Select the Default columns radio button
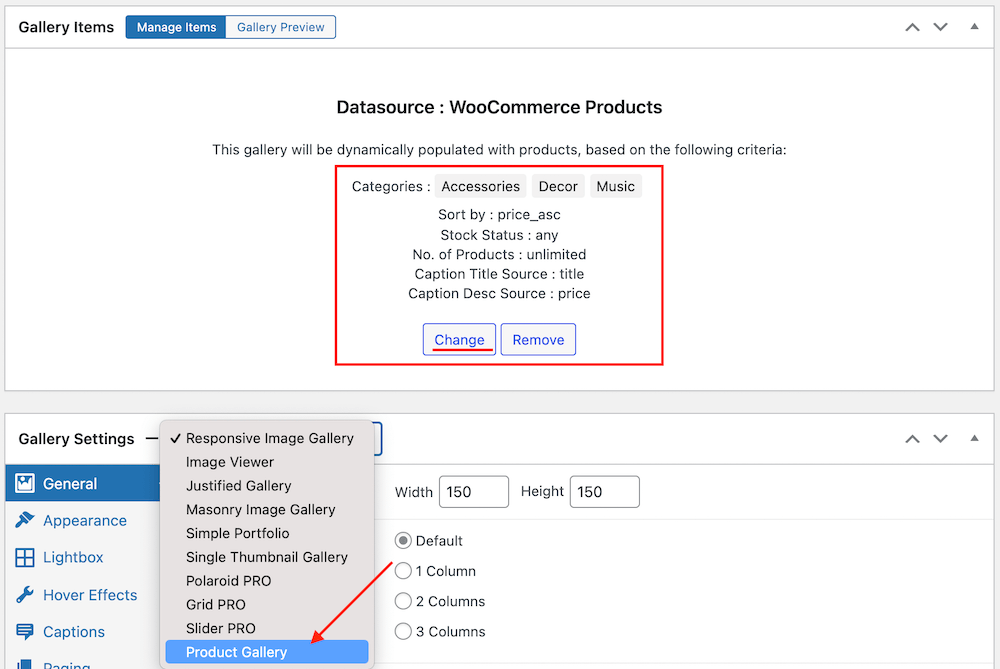 pos(403,541)
